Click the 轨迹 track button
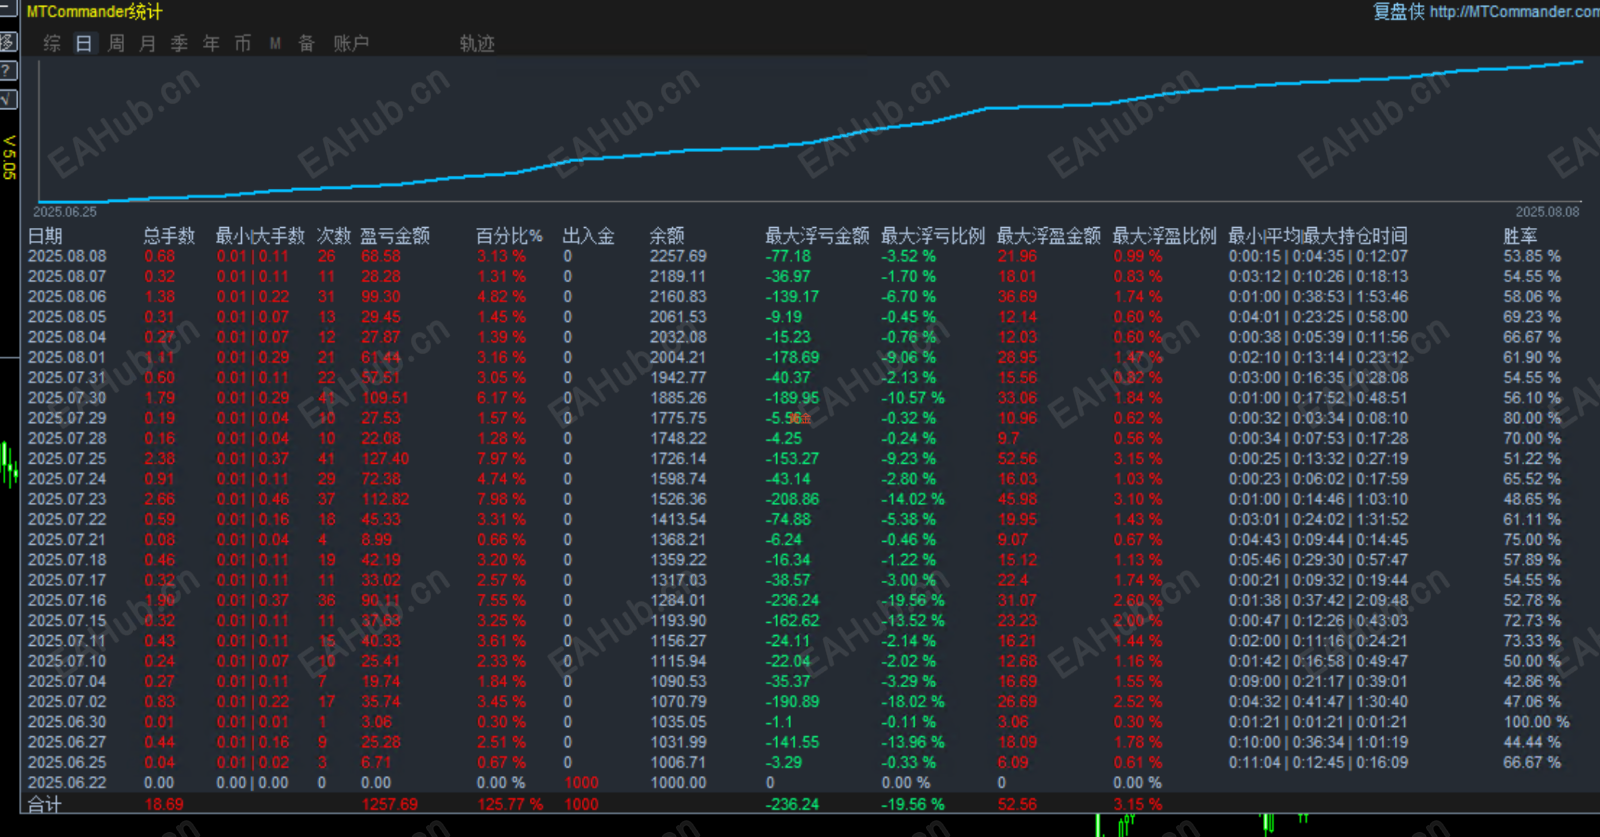The width and height of the screenshot is (1600, 837). [x=477, y=43]
